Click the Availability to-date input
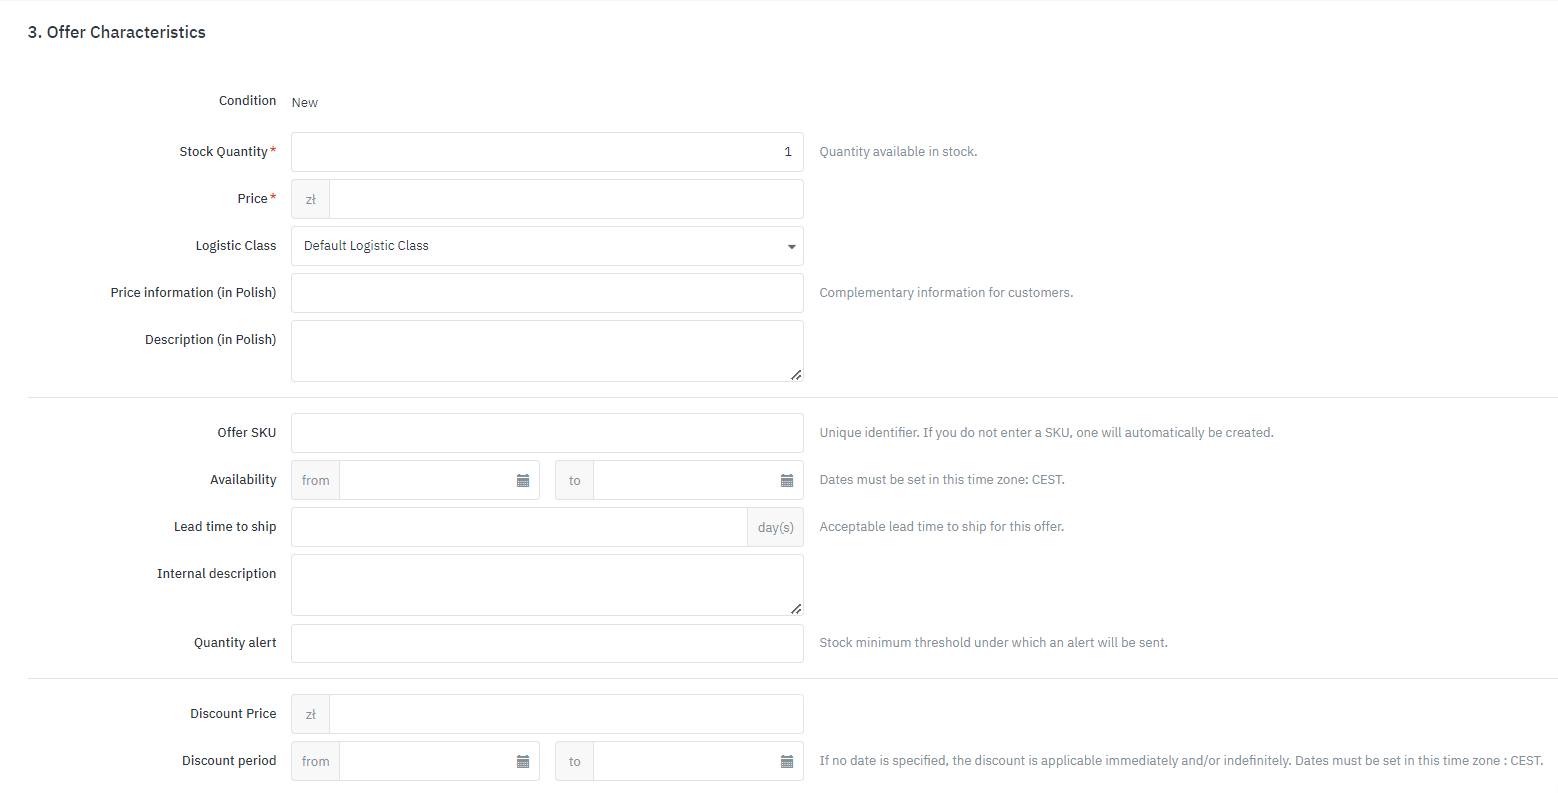This screenshot has width=1558, height=793. pyautogui.click(x=685, y=481)
